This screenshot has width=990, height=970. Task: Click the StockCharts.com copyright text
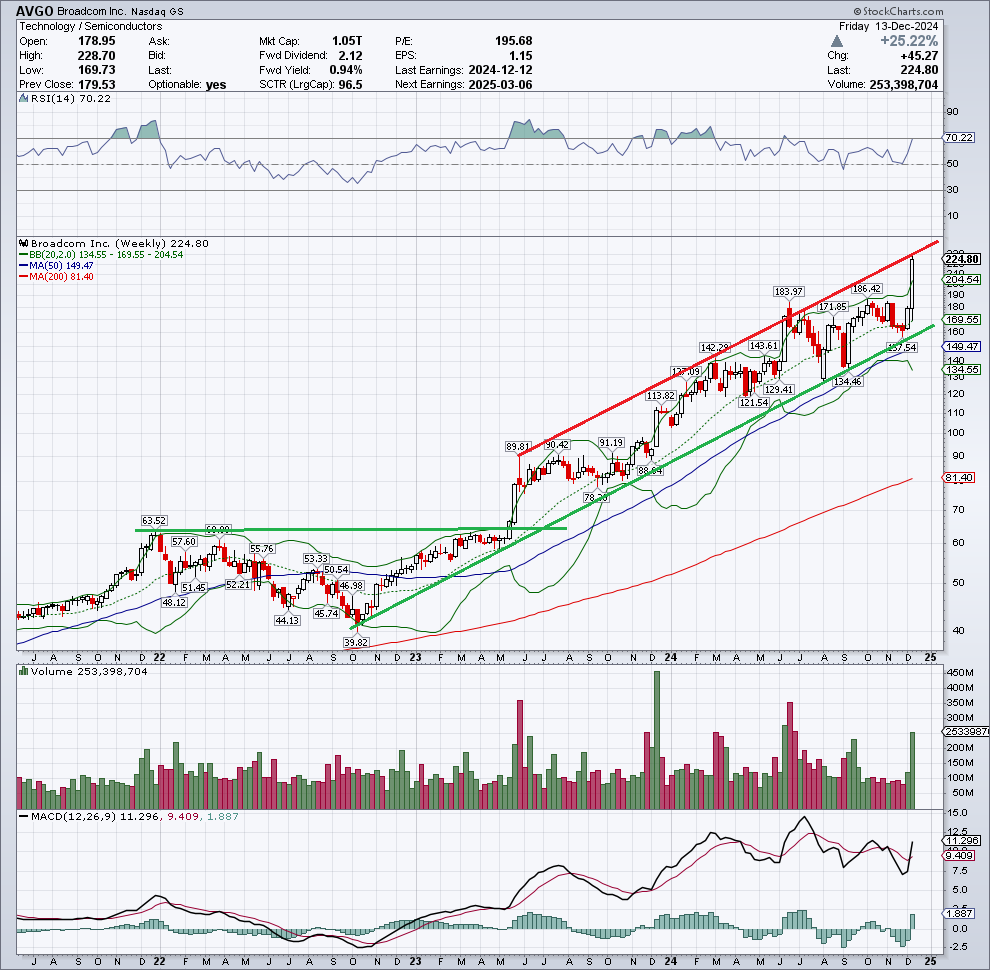click(x=898, y=11)
